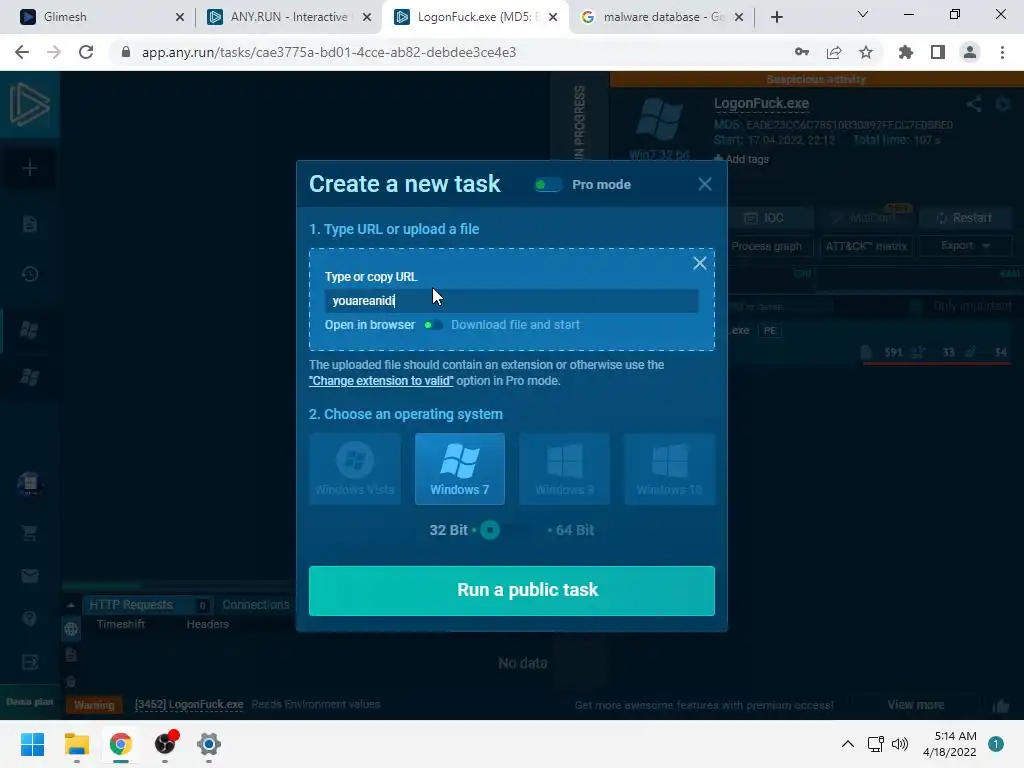Open Chrome three-dot menu
Screen dimensions: 1024x768
[x=1002, y=52]
